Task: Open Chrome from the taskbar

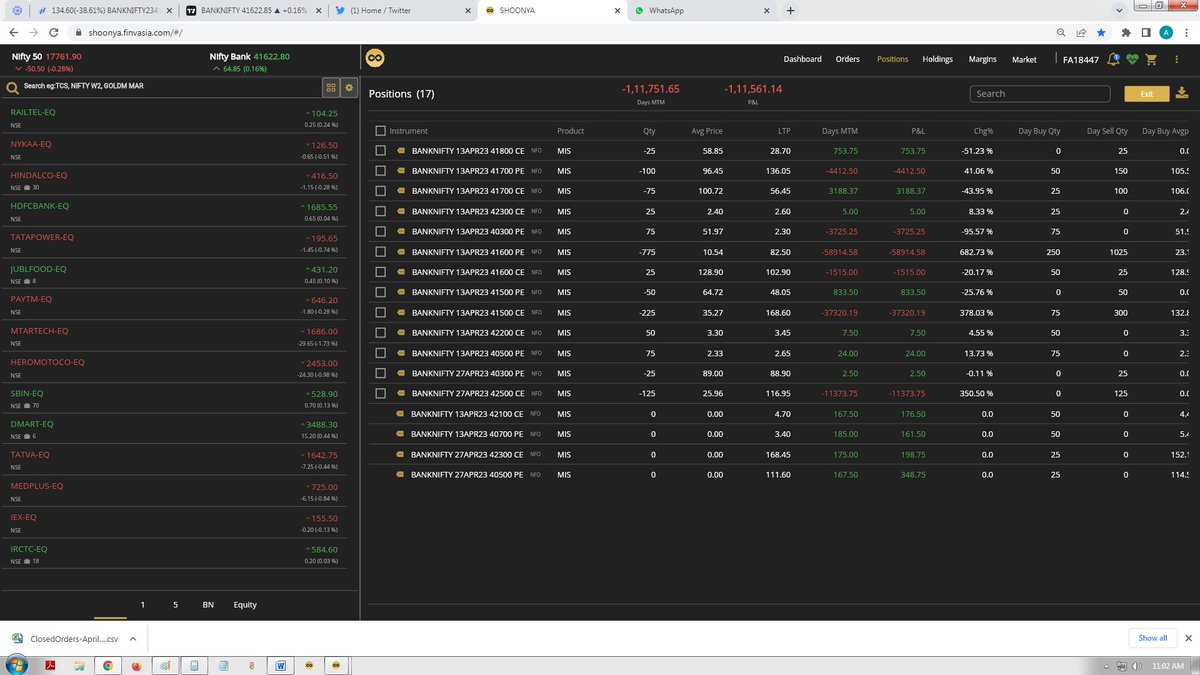Action: [x=108, y=665]
